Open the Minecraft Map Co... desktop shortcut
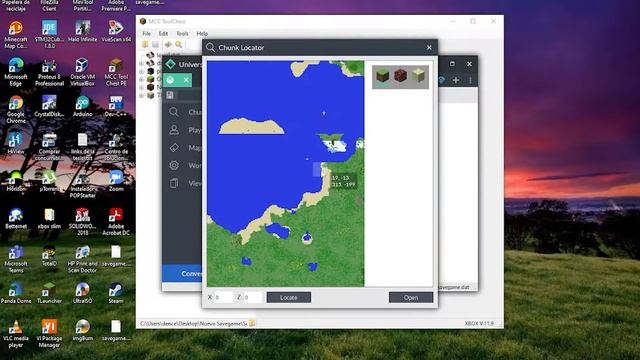 pyautogui.click(x=16, y=34)
